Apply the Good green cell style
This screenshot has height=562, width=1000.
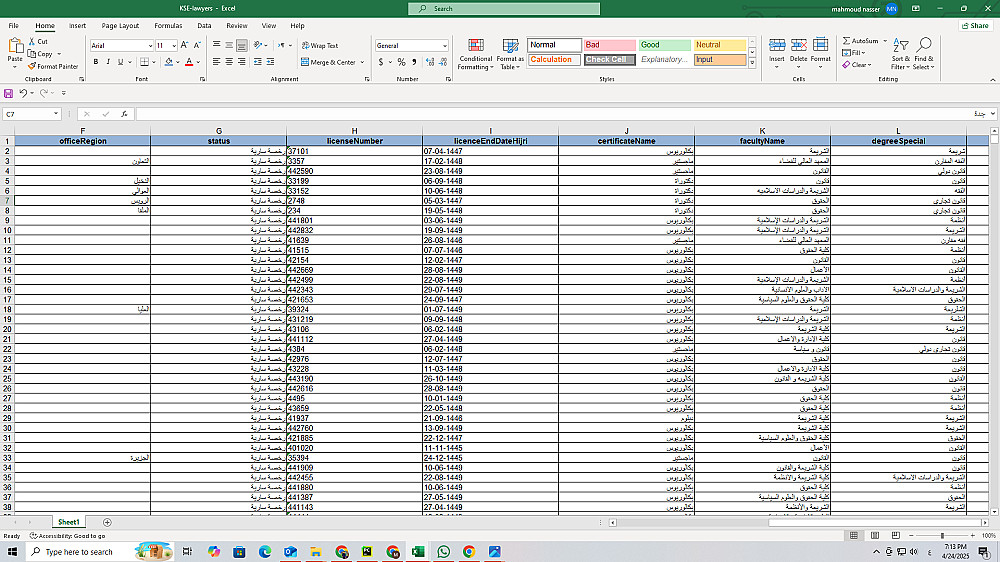(x=665, y=45)
